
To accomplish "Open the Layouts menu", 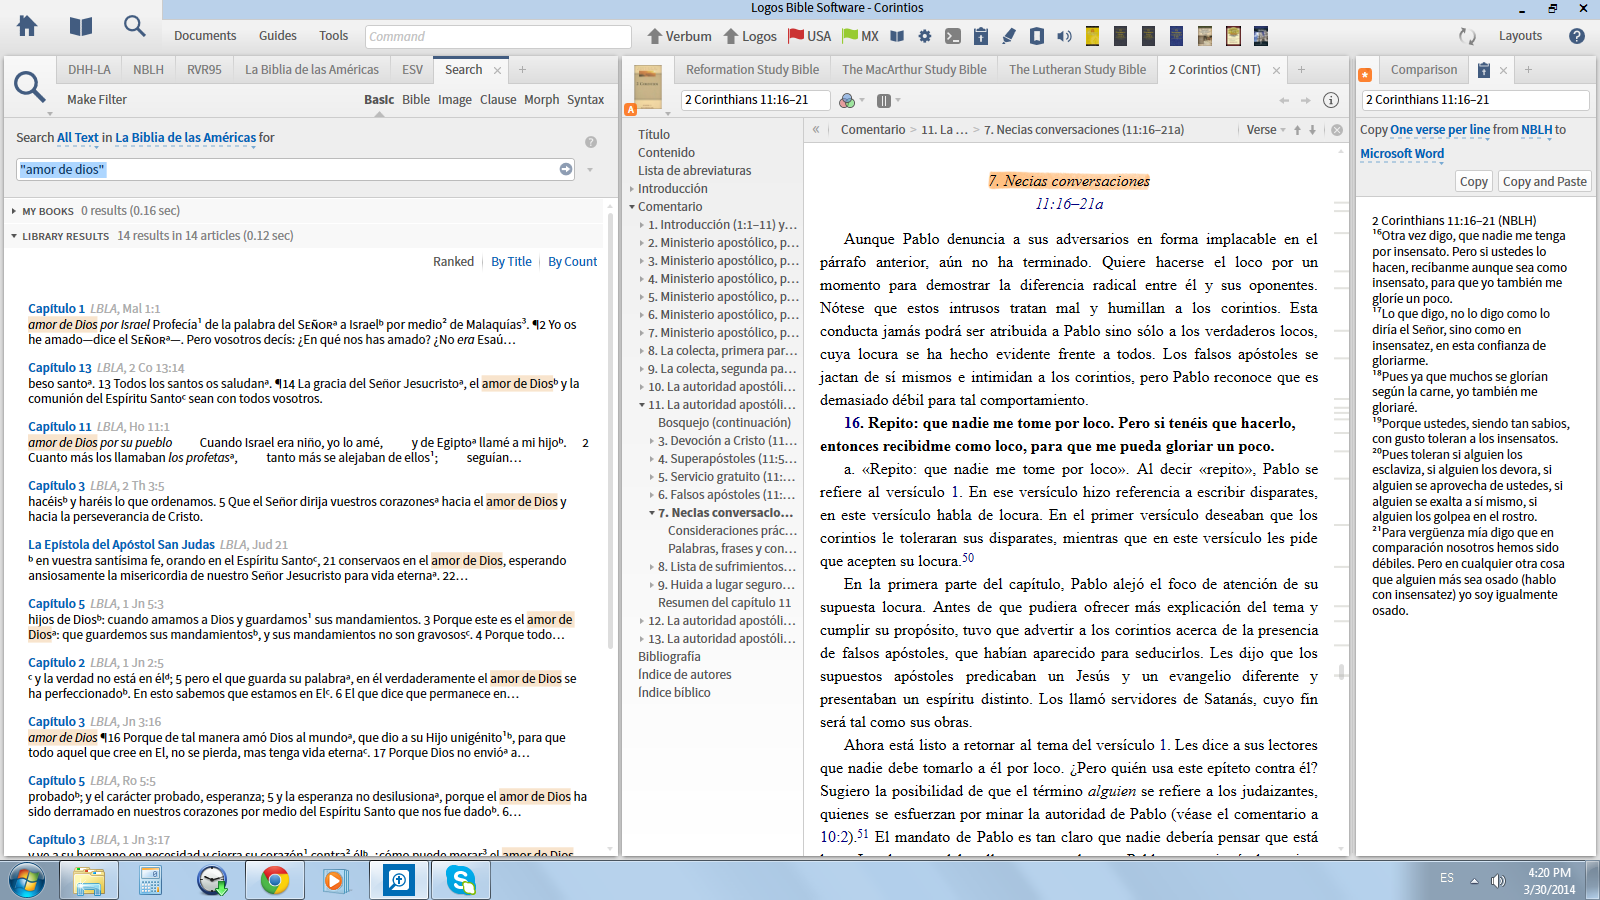I will [1520, 36].
